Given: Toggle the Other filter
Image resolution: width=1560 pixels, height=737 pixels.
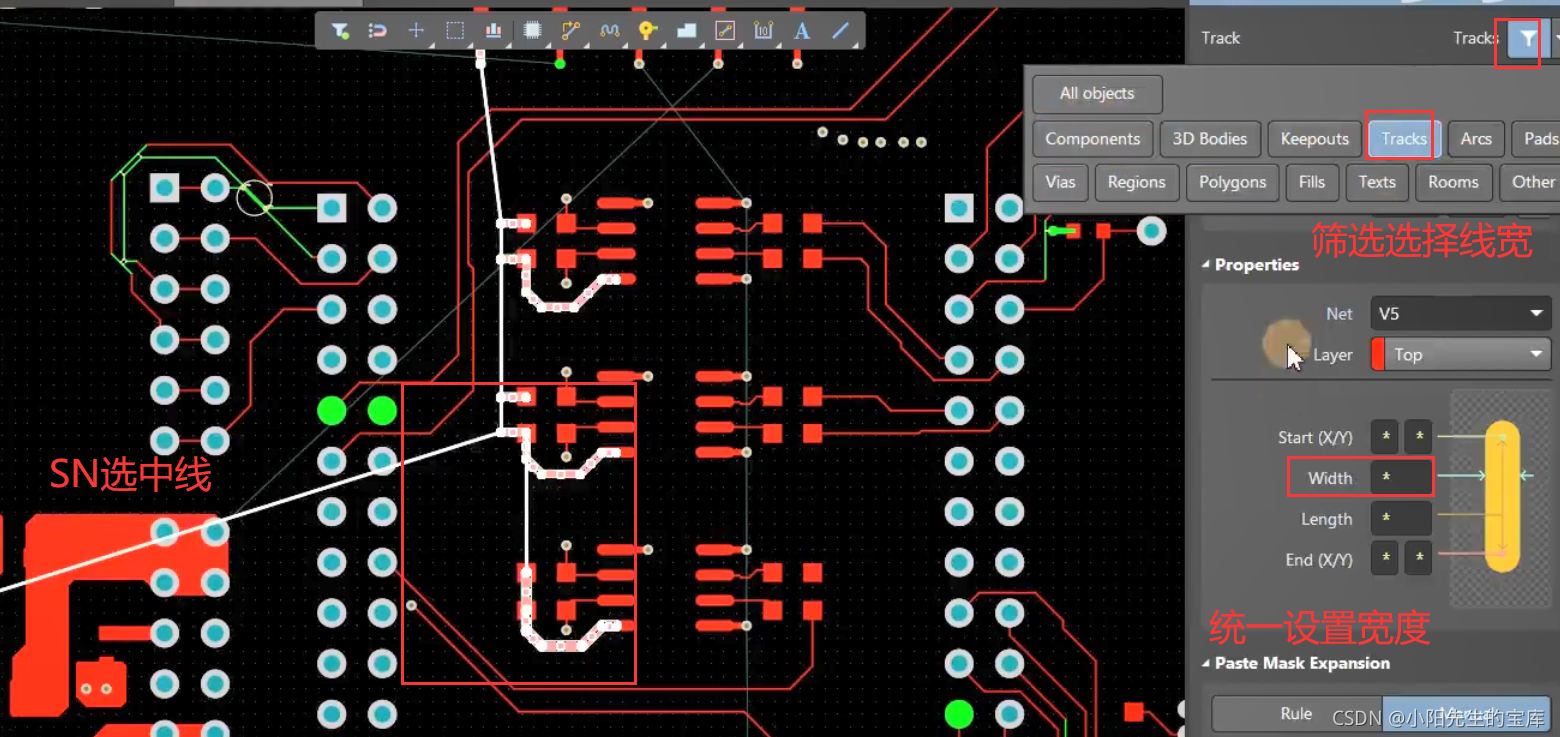Looking at the screenshot, I should [x=1531, y=182].
